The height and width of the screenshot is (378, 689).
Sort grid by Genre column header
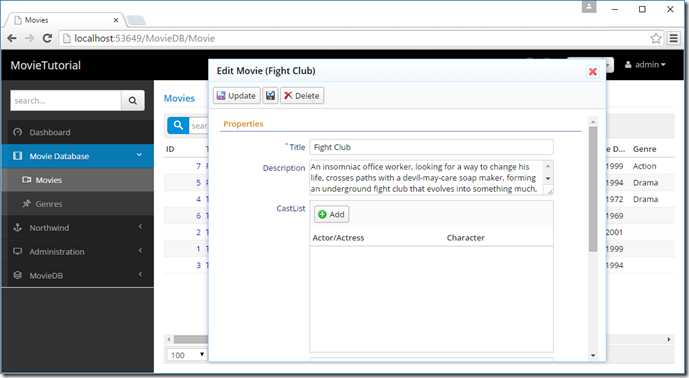[645, 149]
